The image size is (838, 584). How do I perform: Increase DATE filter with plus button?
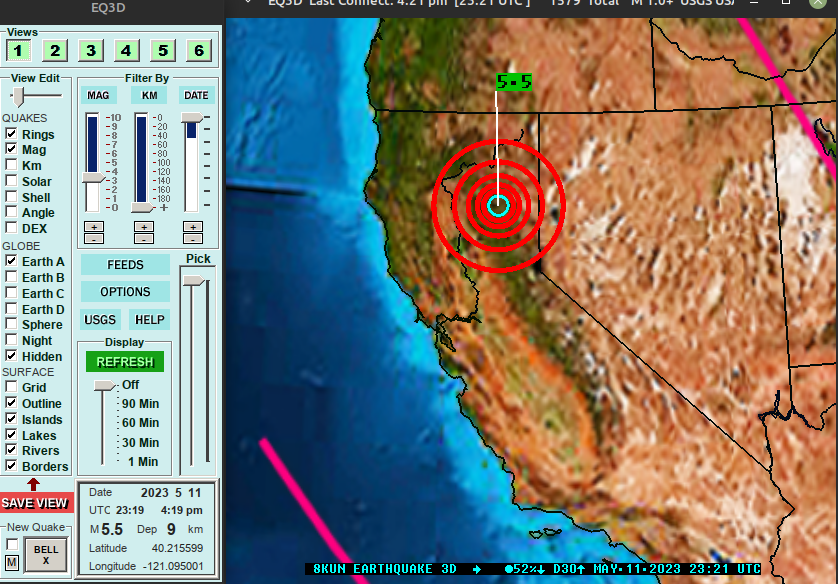pyautogui.click(x=193, y=227)
